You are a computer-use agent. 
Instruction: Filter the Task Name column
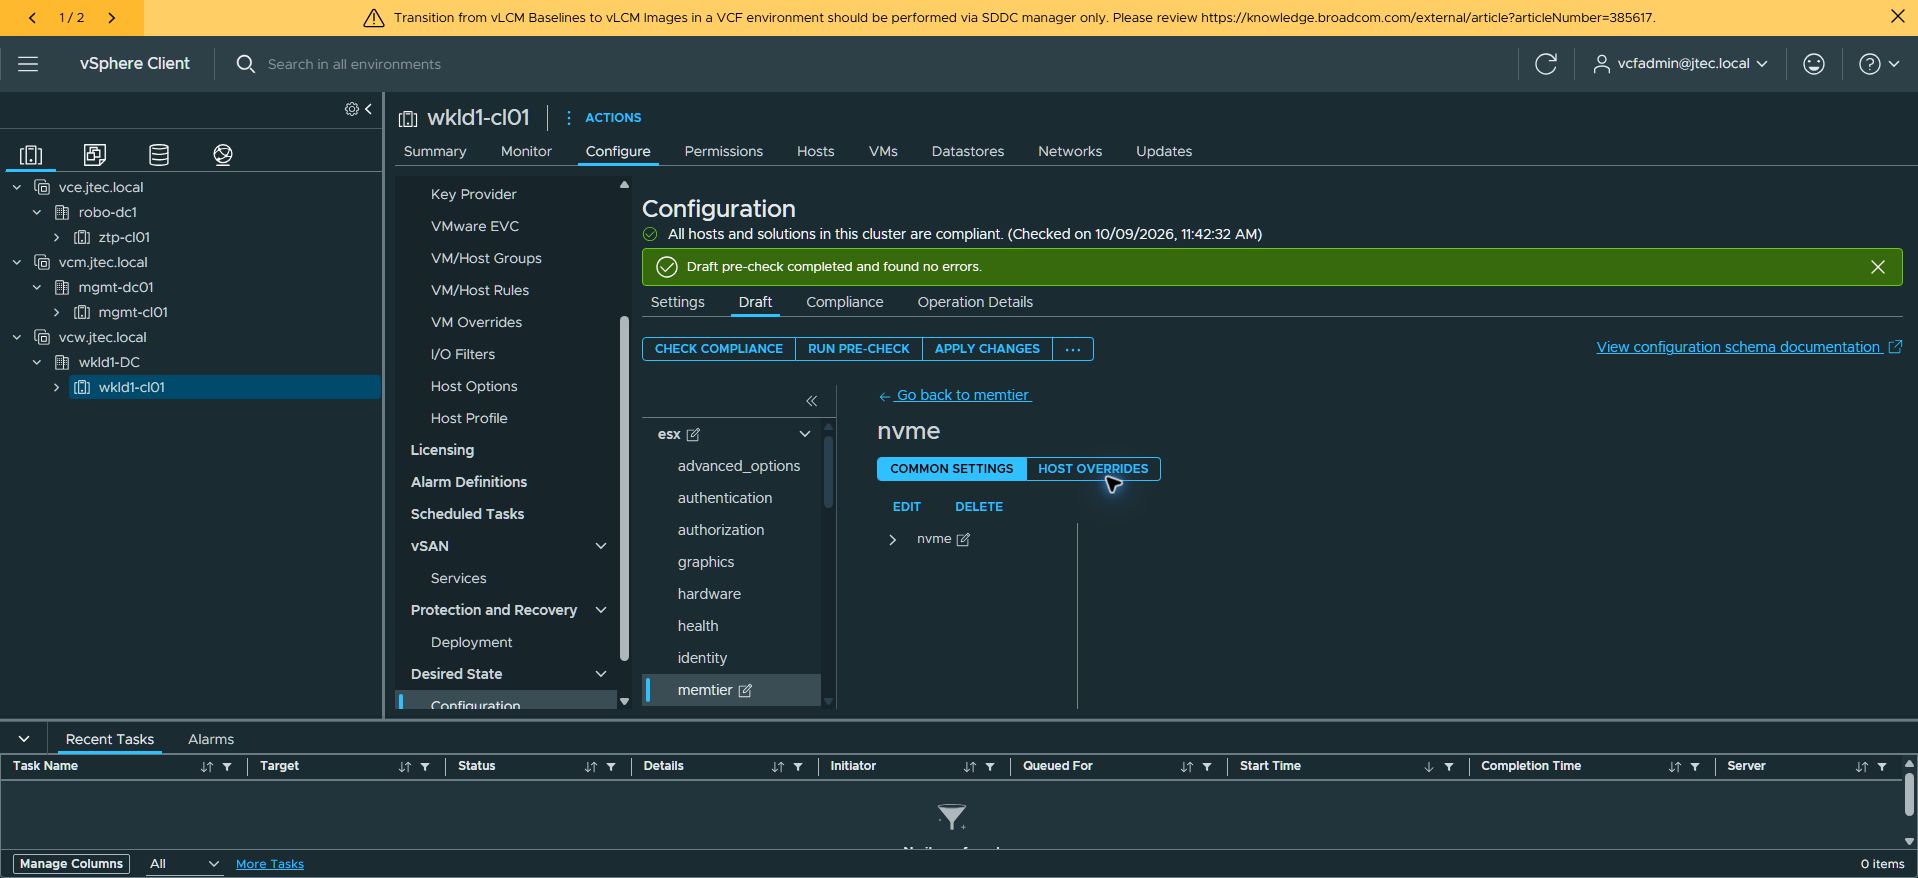227,767
